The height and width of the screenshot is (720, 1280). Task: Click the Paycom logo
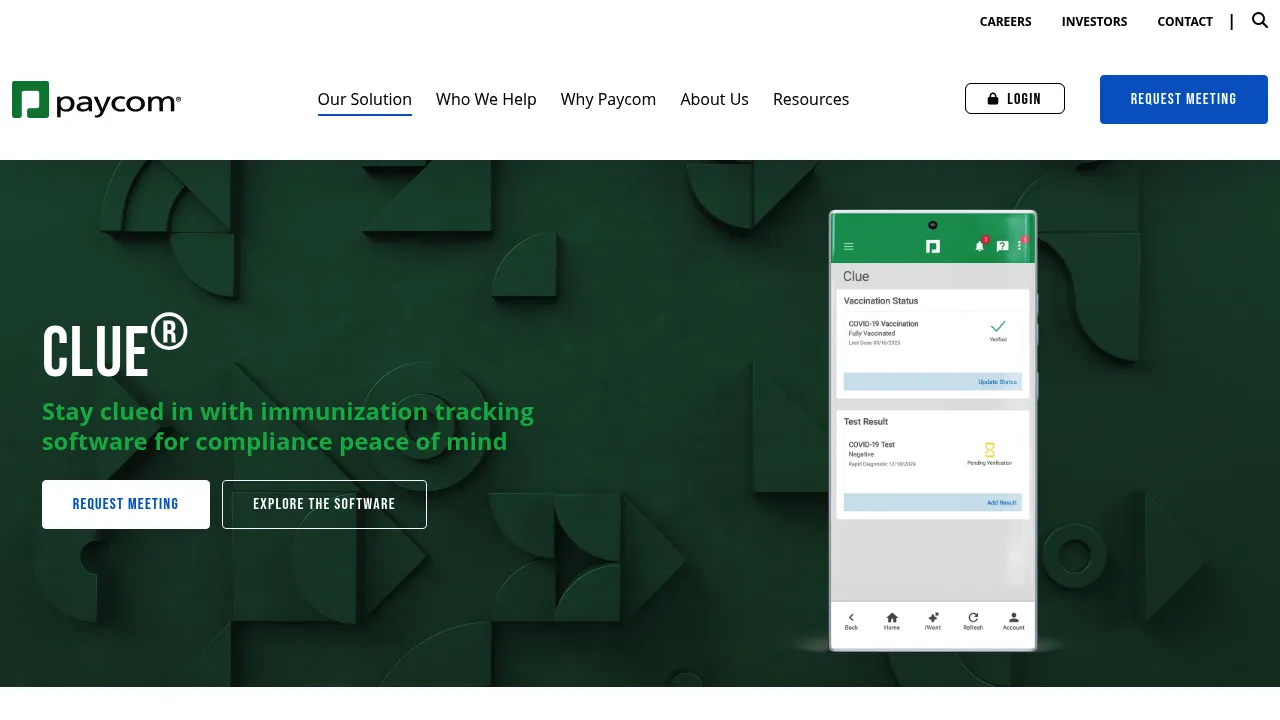pos(96,100)
